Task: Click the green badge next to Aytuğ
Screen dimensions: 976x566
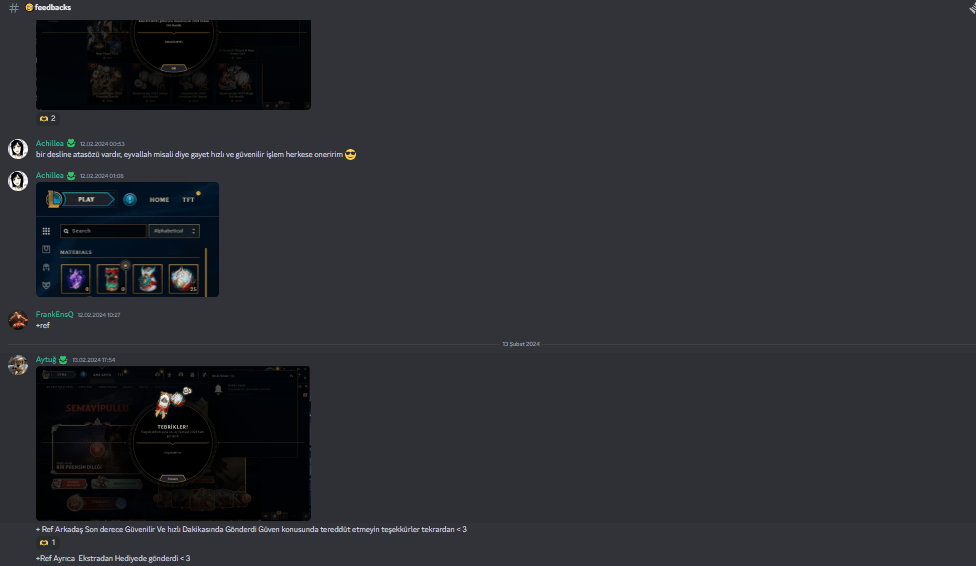Action: [x=63, y=359]
